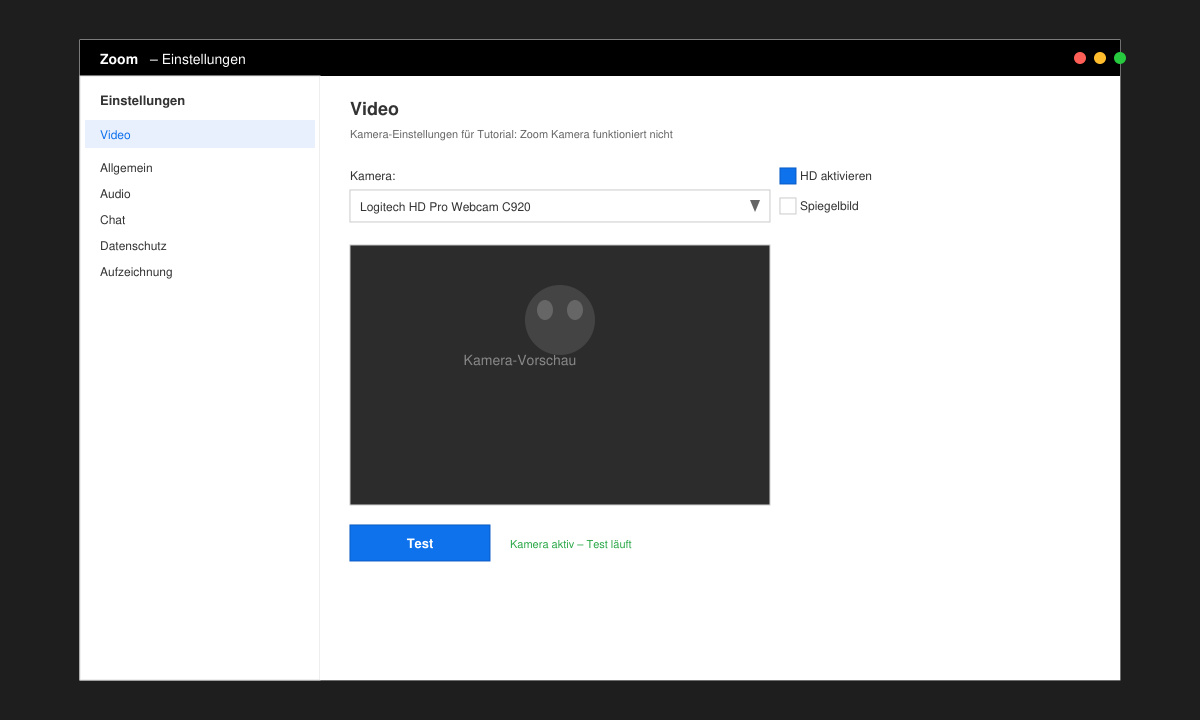This screenshot has width=1200, height=720.
Task: Click the Kamera-Vorschau preview area
Action: coord(560,375)
